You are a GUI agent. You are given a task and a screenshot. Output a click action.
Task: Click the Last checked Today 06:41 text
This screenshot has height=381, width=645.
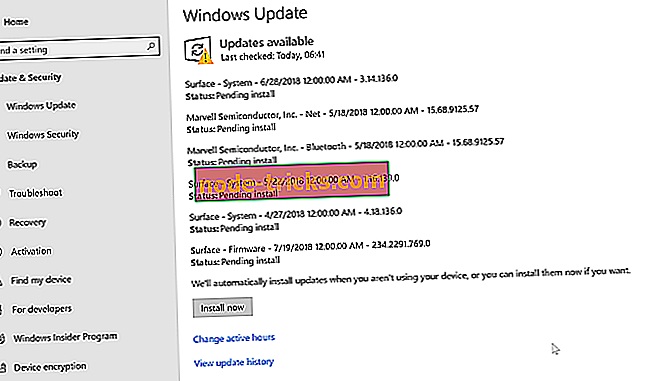(x=272, y=56)
